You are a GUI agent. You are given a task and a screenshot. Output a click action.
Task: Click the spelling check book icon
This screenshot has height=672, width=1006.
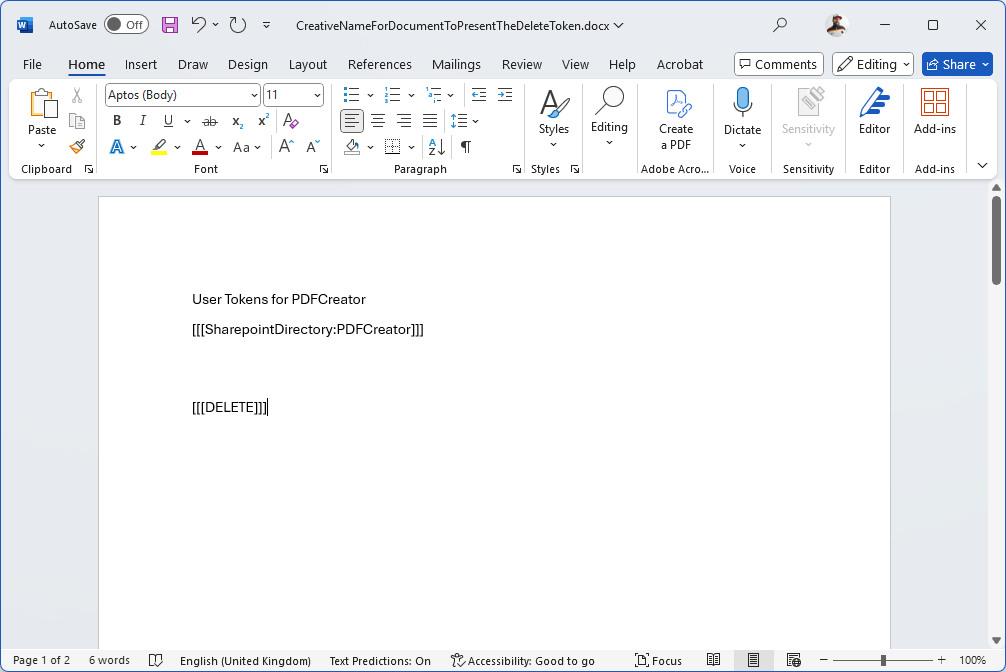(155, 660)
